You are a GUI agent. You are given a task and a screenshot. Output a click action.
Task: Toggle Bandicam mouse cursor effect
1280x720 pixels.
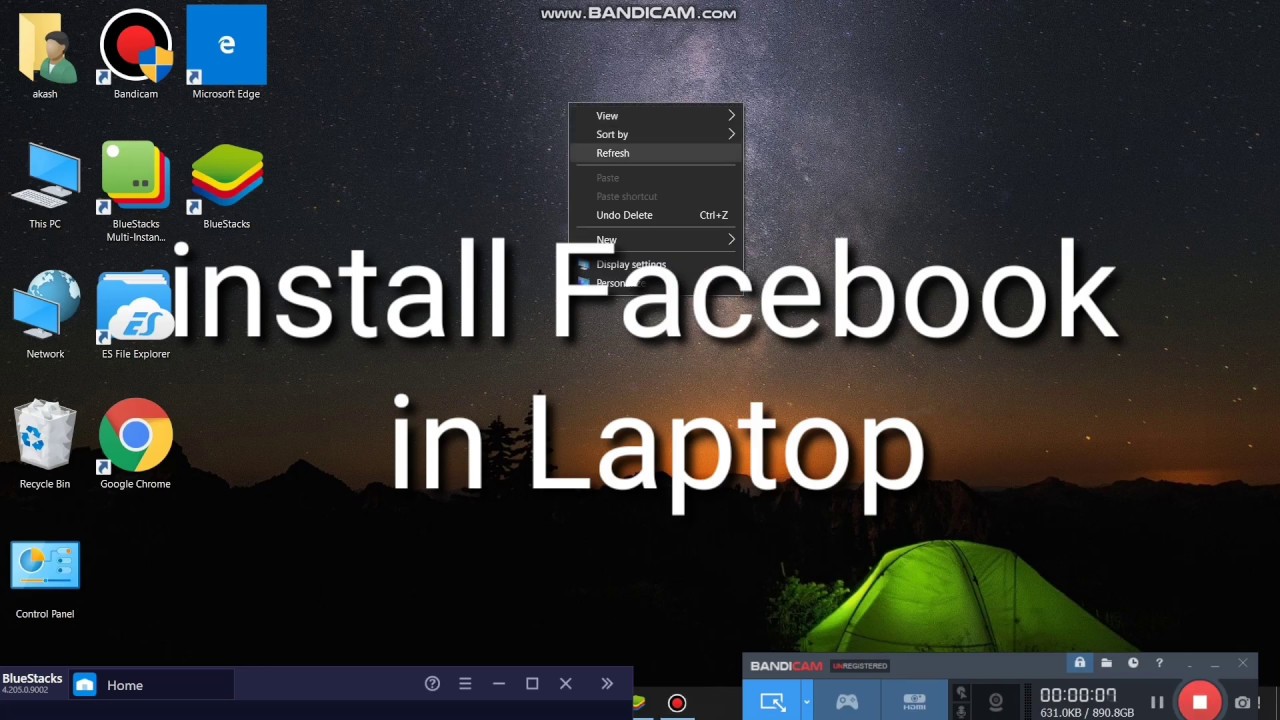tap(962, 693)
